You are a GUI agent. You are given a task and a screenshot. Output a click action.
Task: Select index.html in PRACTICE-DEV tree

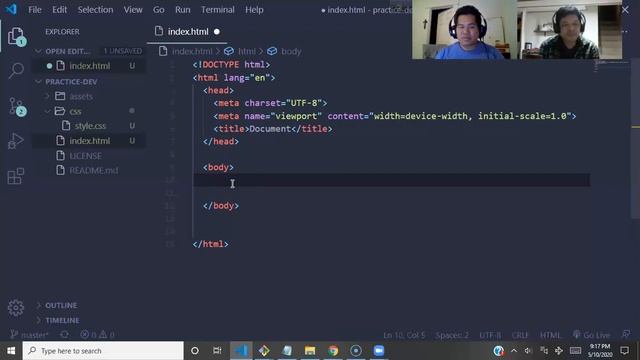89,141
